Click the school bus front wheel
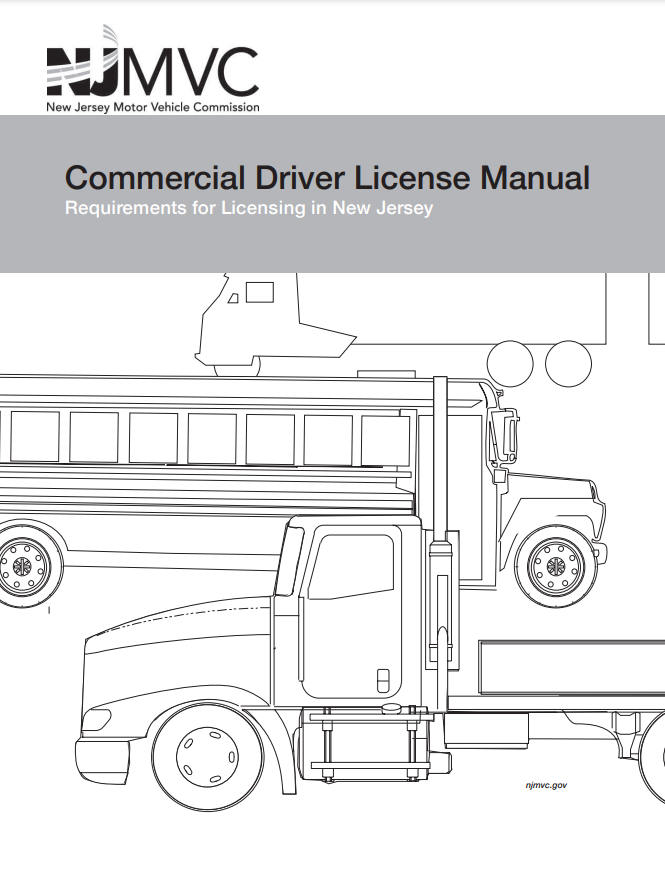 [554, 568]
